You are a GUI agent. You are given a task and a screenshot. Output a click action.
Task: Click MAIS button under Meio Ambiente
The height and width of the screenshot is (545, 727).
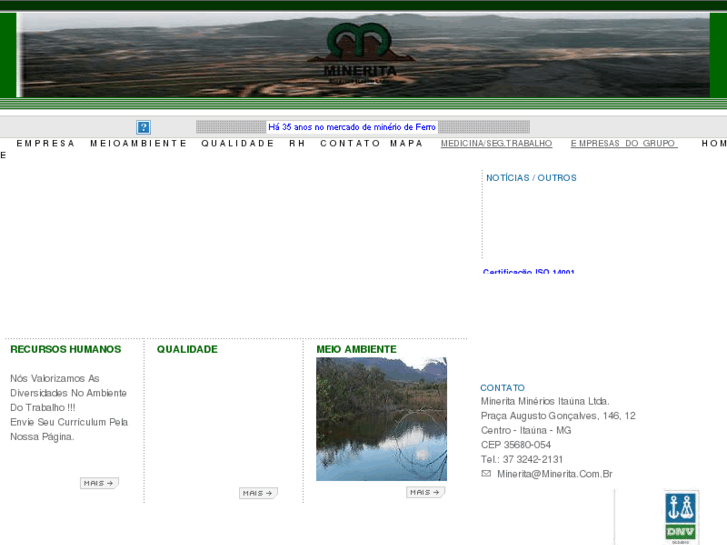(x=426, y=492)
